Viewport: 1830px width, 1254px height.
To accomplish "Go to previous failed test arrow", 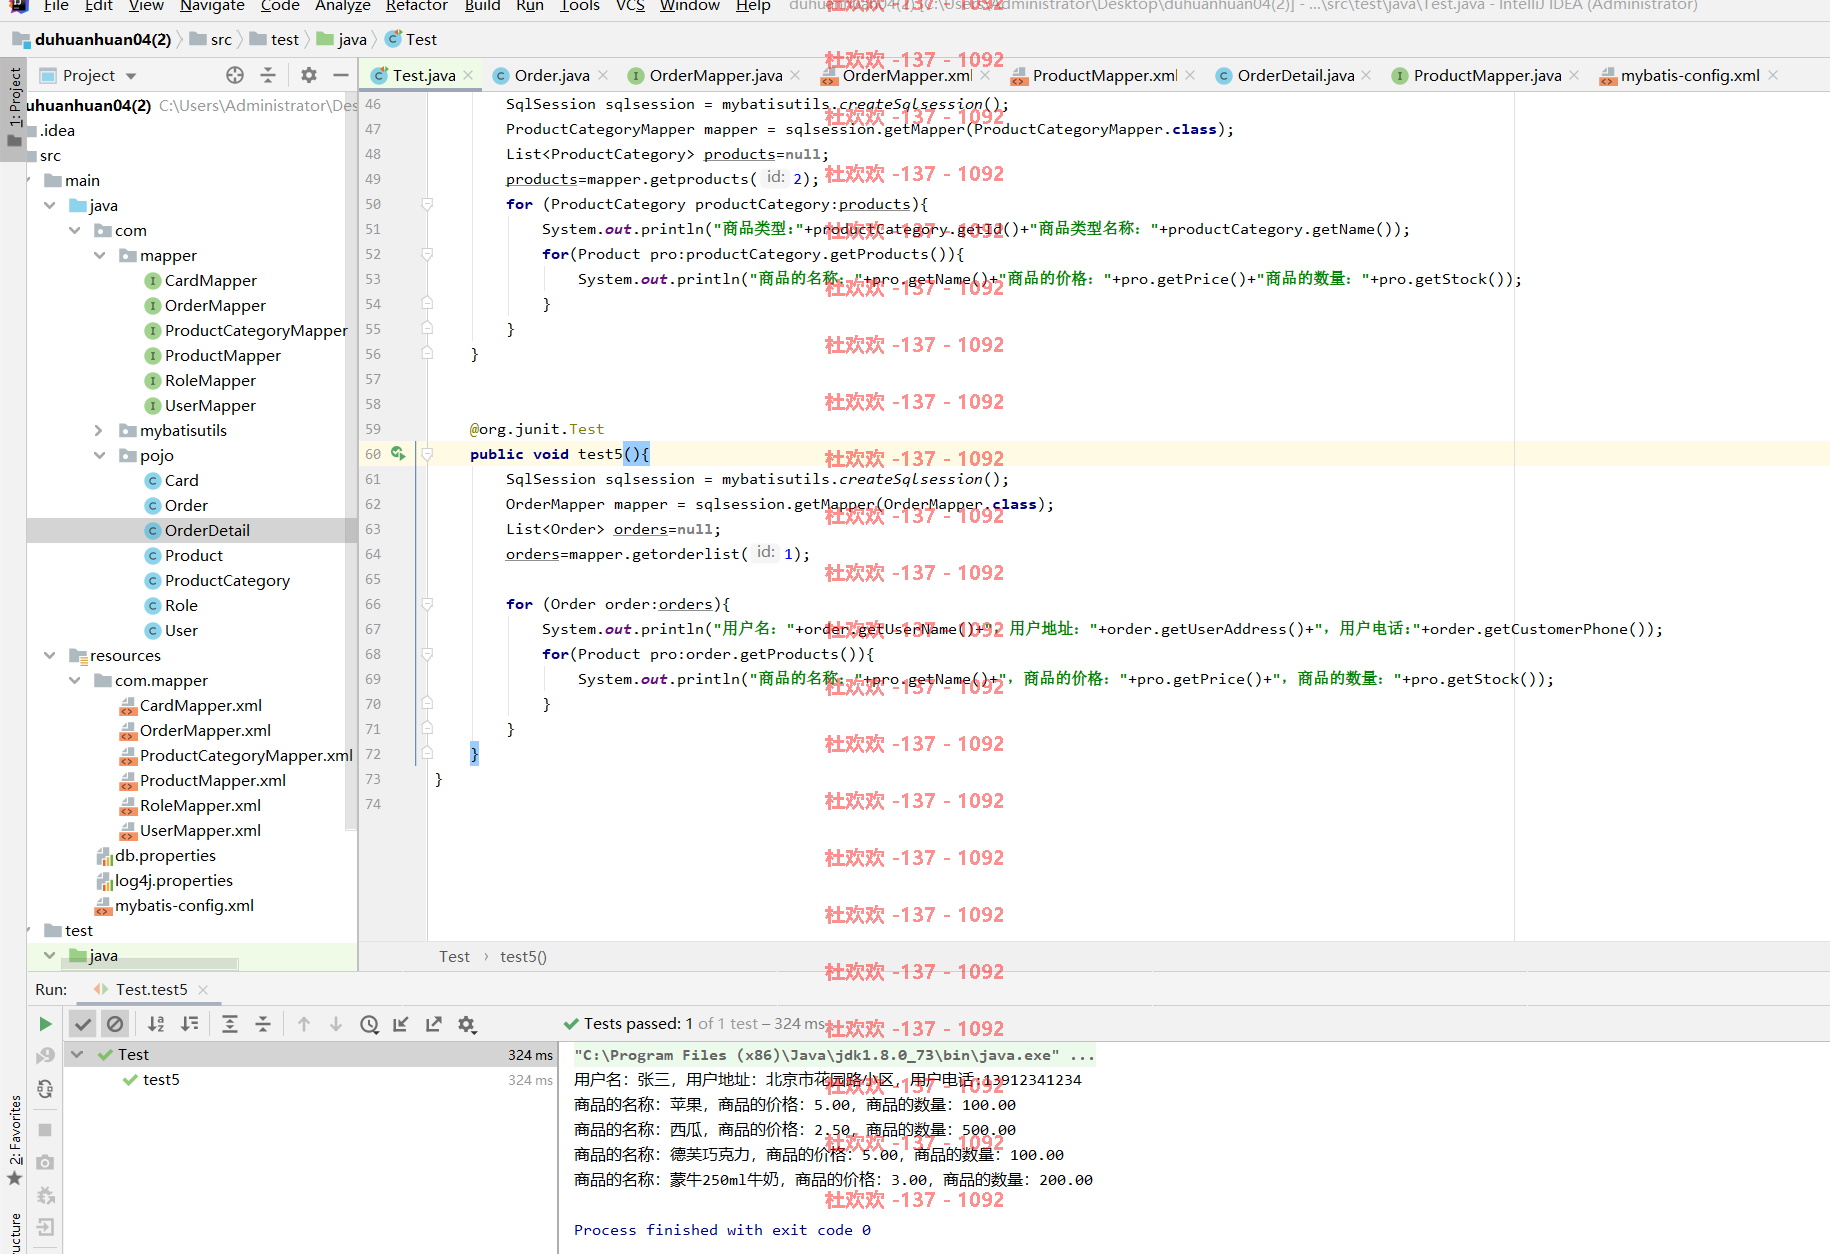I will pos(304,1024).
